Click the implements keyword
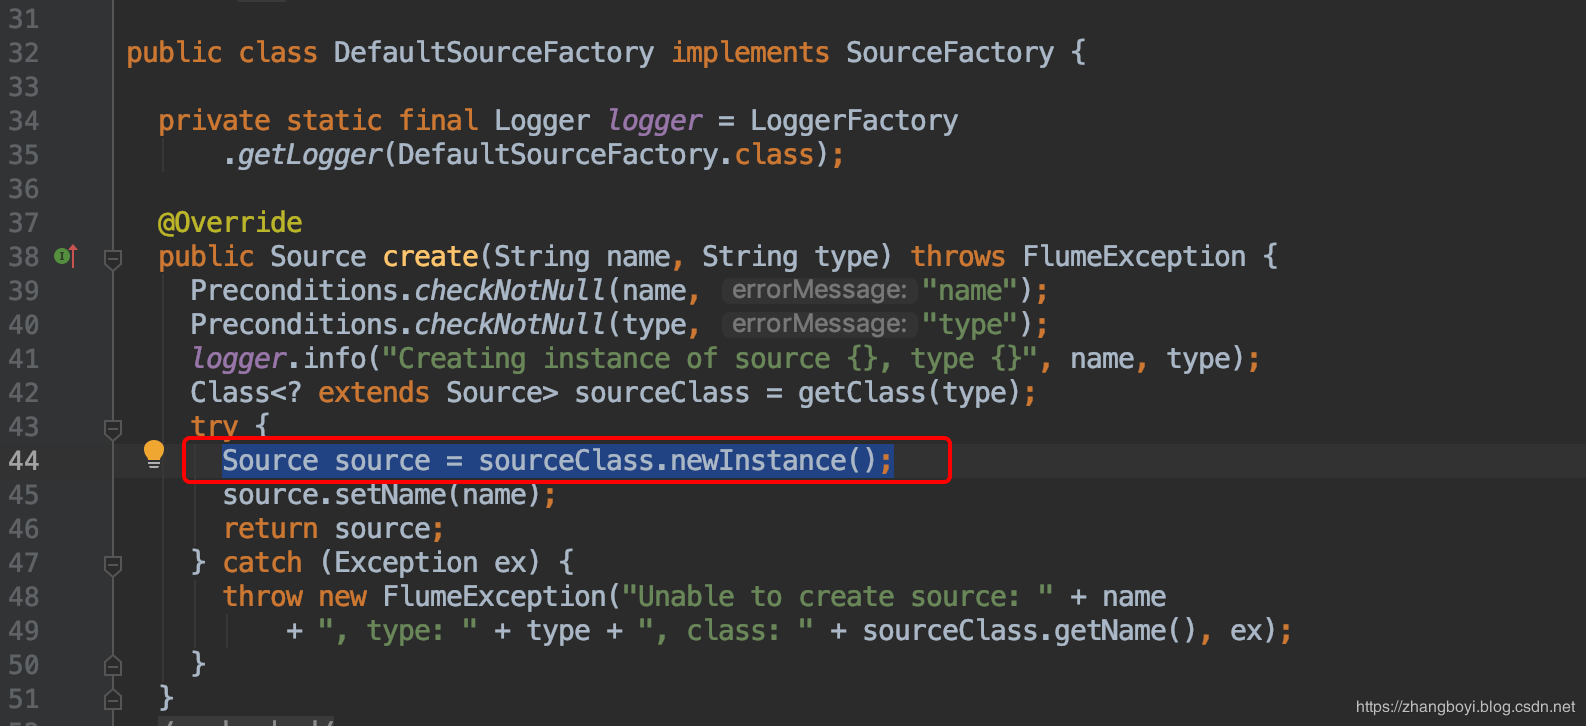The height and width of the screenshot is (726, 1586). [750, 53]
